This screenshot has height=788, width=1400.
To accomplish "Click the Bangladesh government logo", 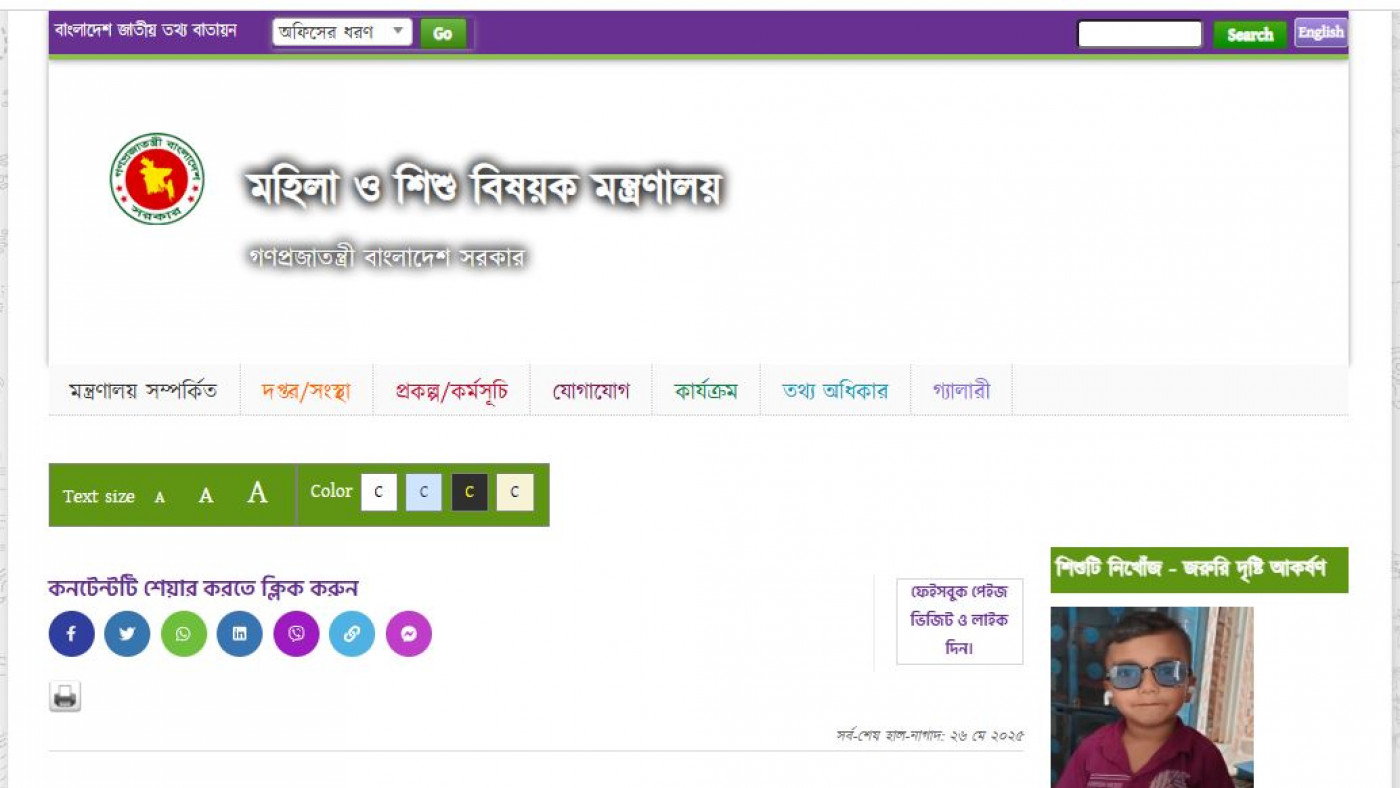I will pos(157,178).
